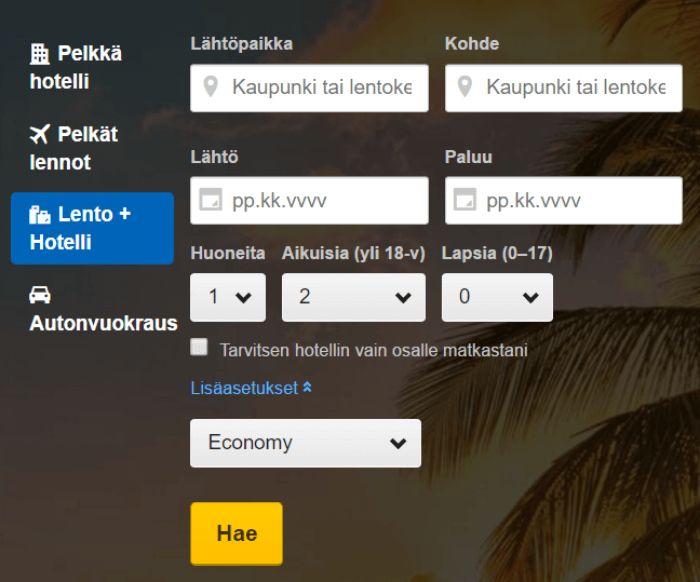Switch to the Pelkät lennot tab
Image resolution: width=700 pixels, height=582 pixels.
click(x=74, y=148)
